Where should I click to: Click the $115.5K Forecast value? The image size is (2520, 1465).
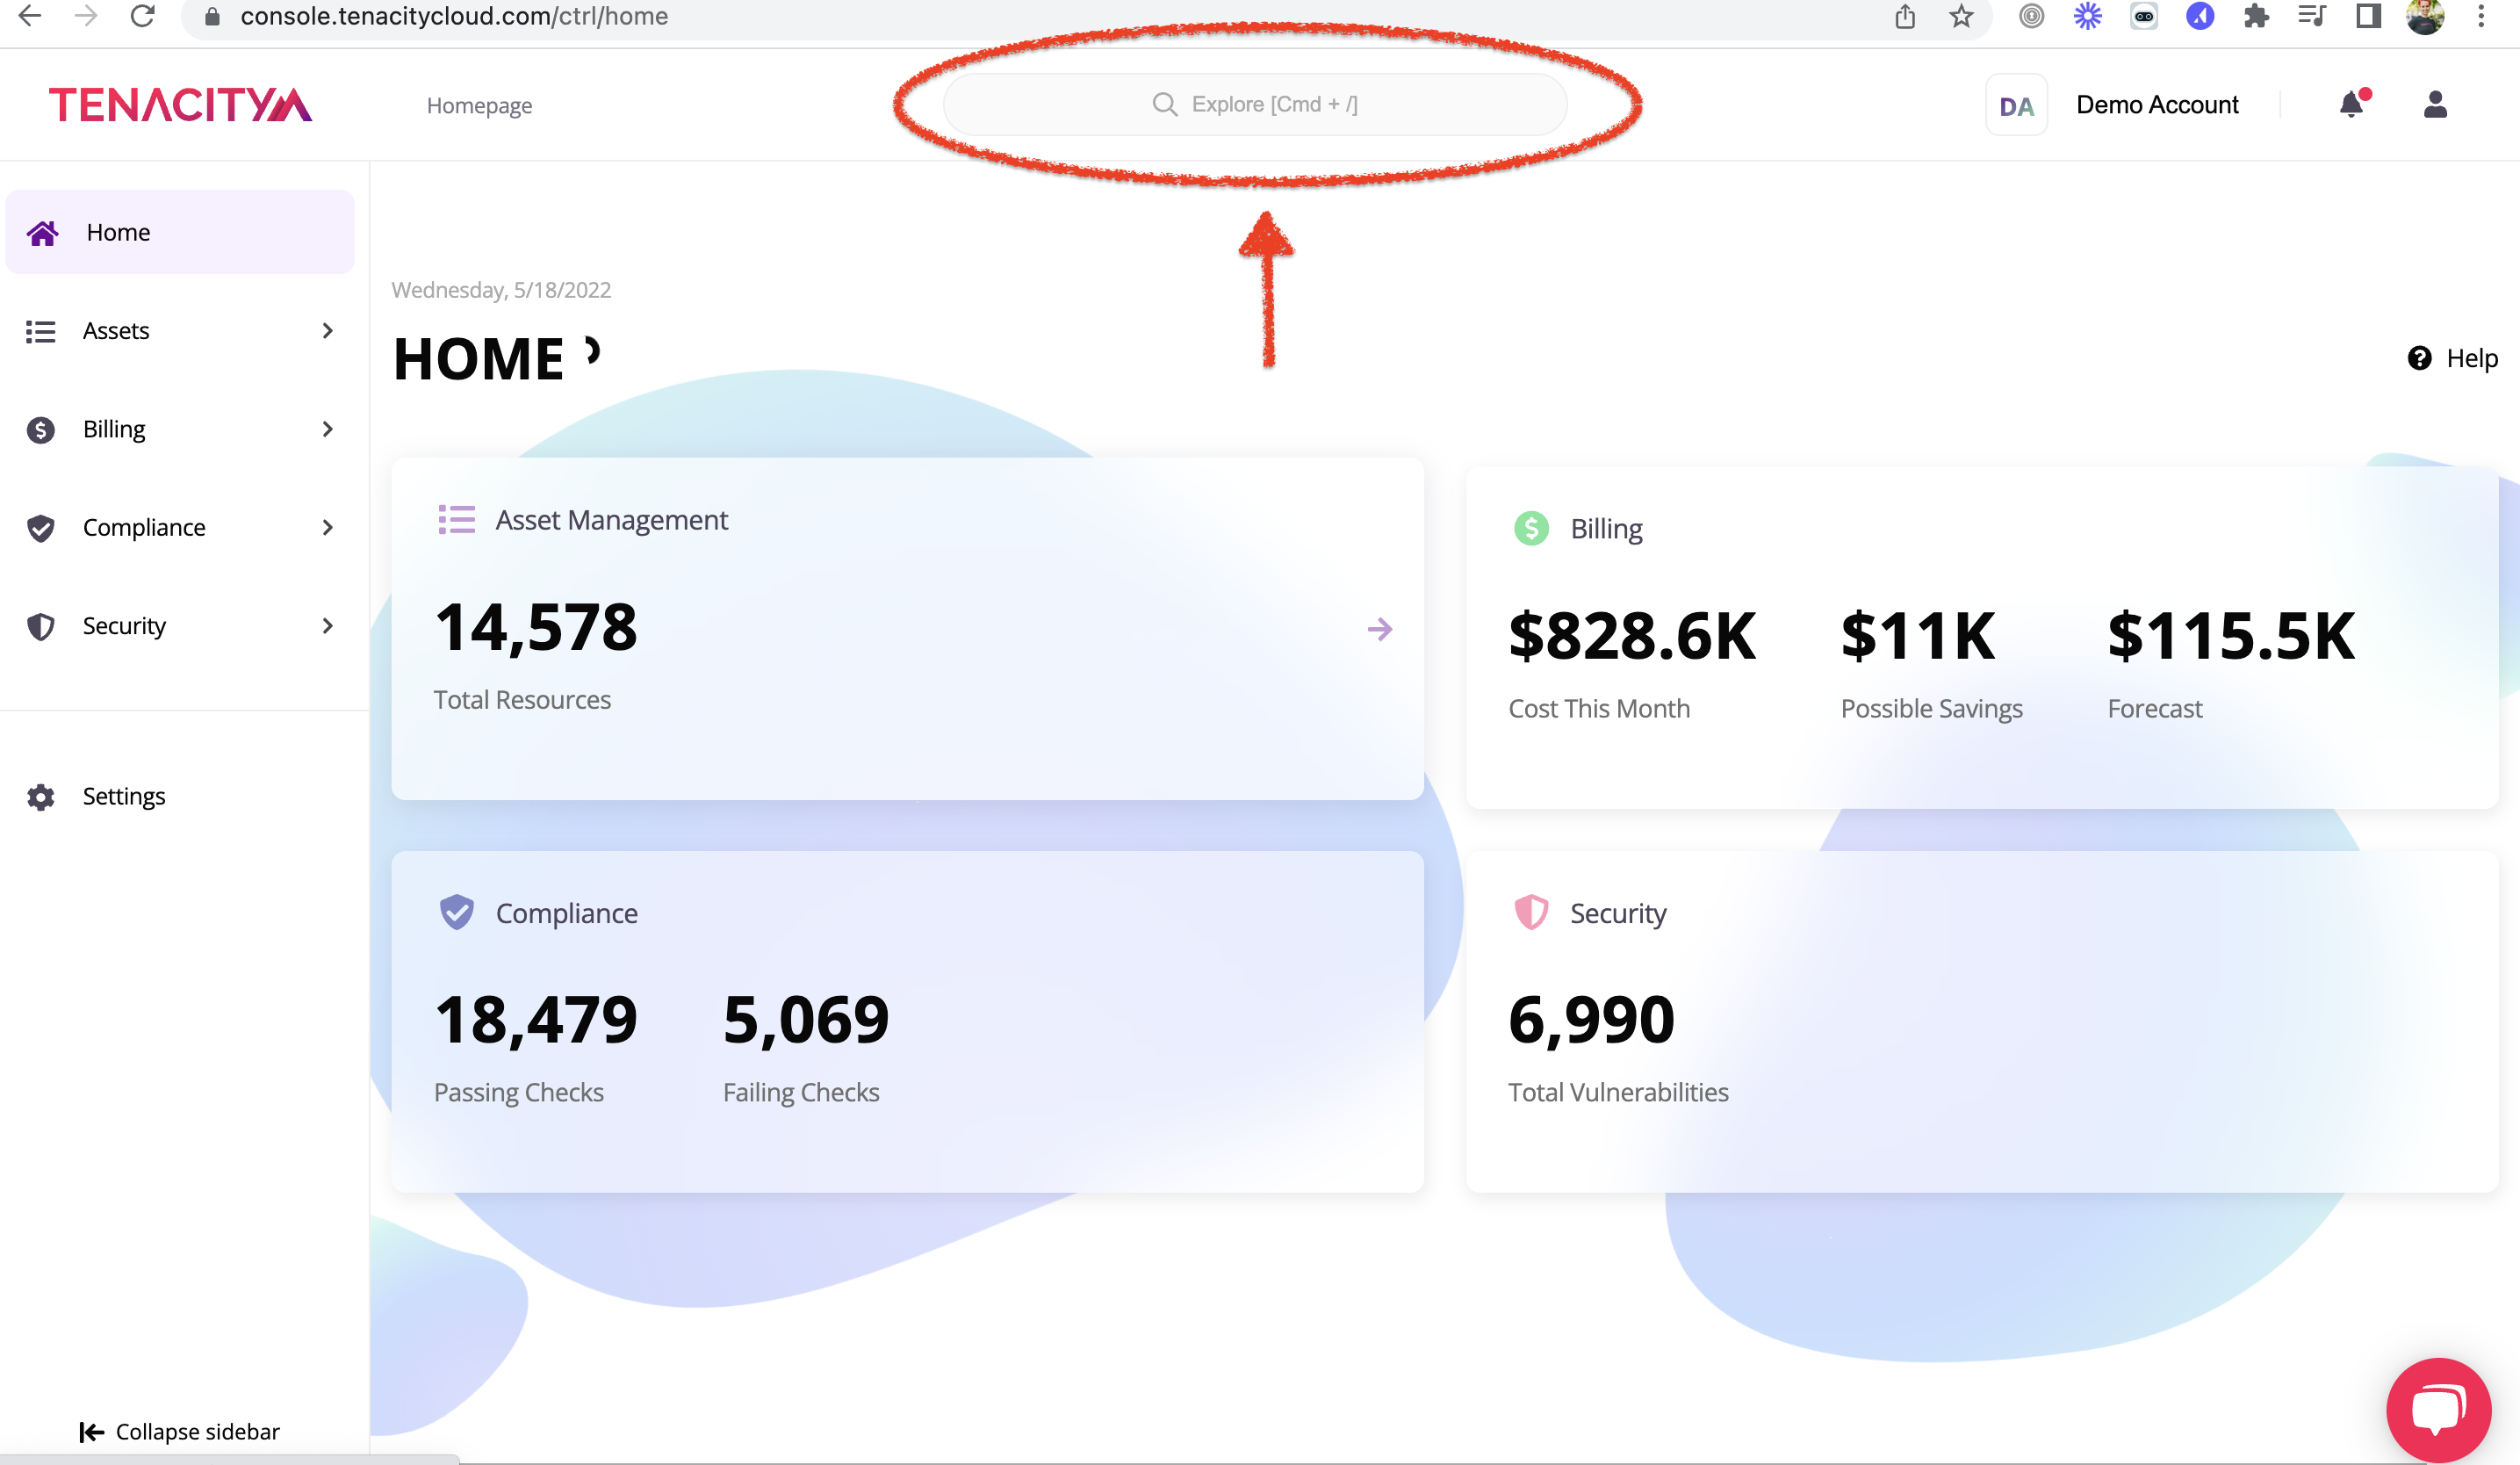click(2231, 636)
